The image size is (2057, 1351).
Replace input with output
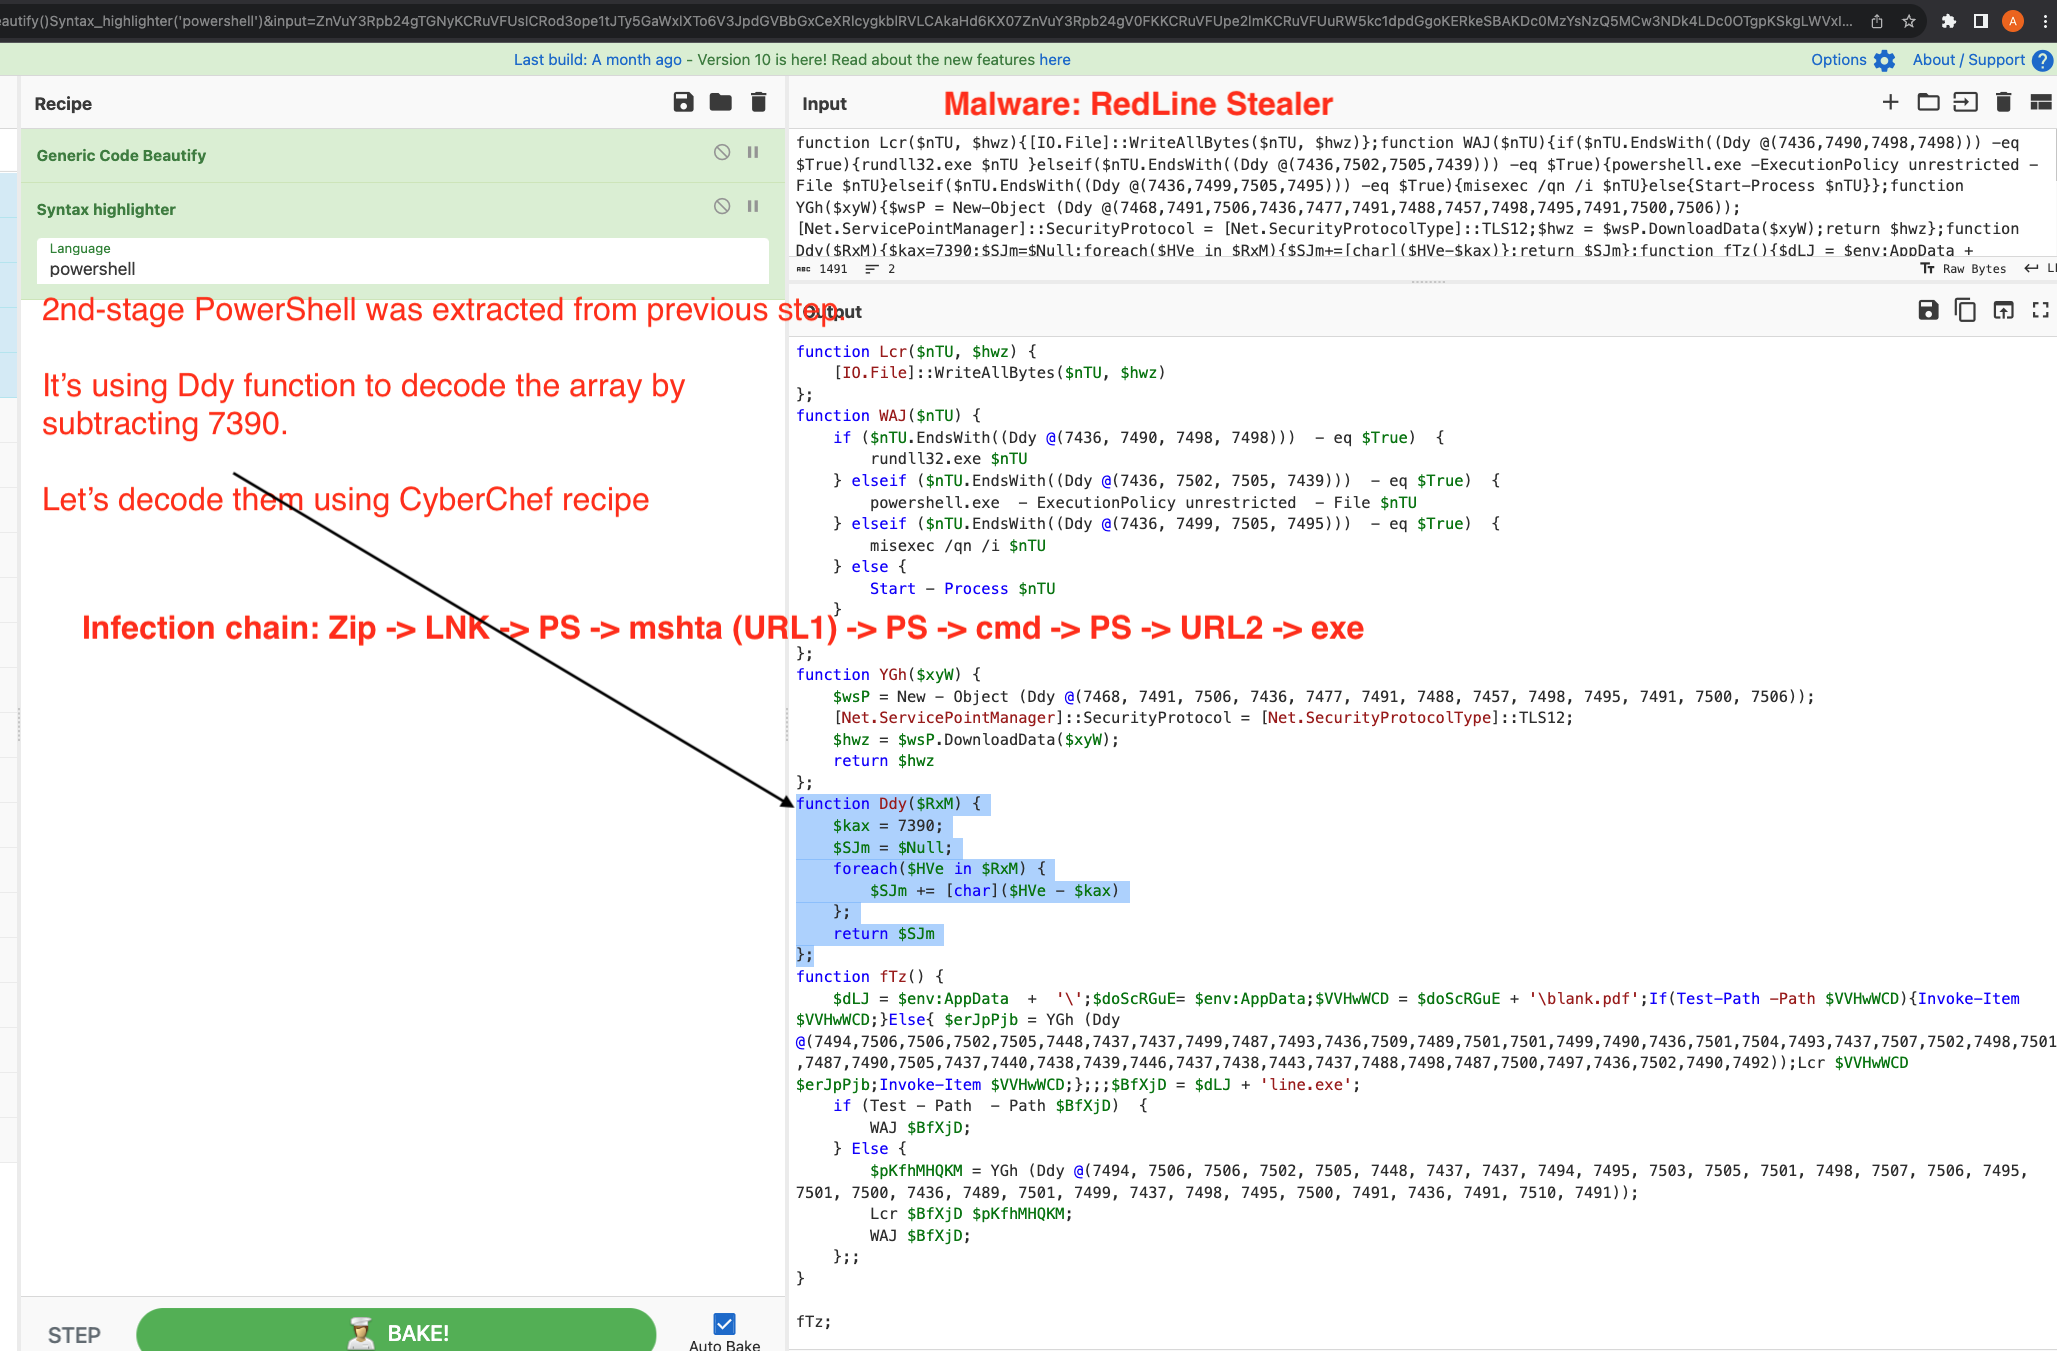click(2003, 310)
